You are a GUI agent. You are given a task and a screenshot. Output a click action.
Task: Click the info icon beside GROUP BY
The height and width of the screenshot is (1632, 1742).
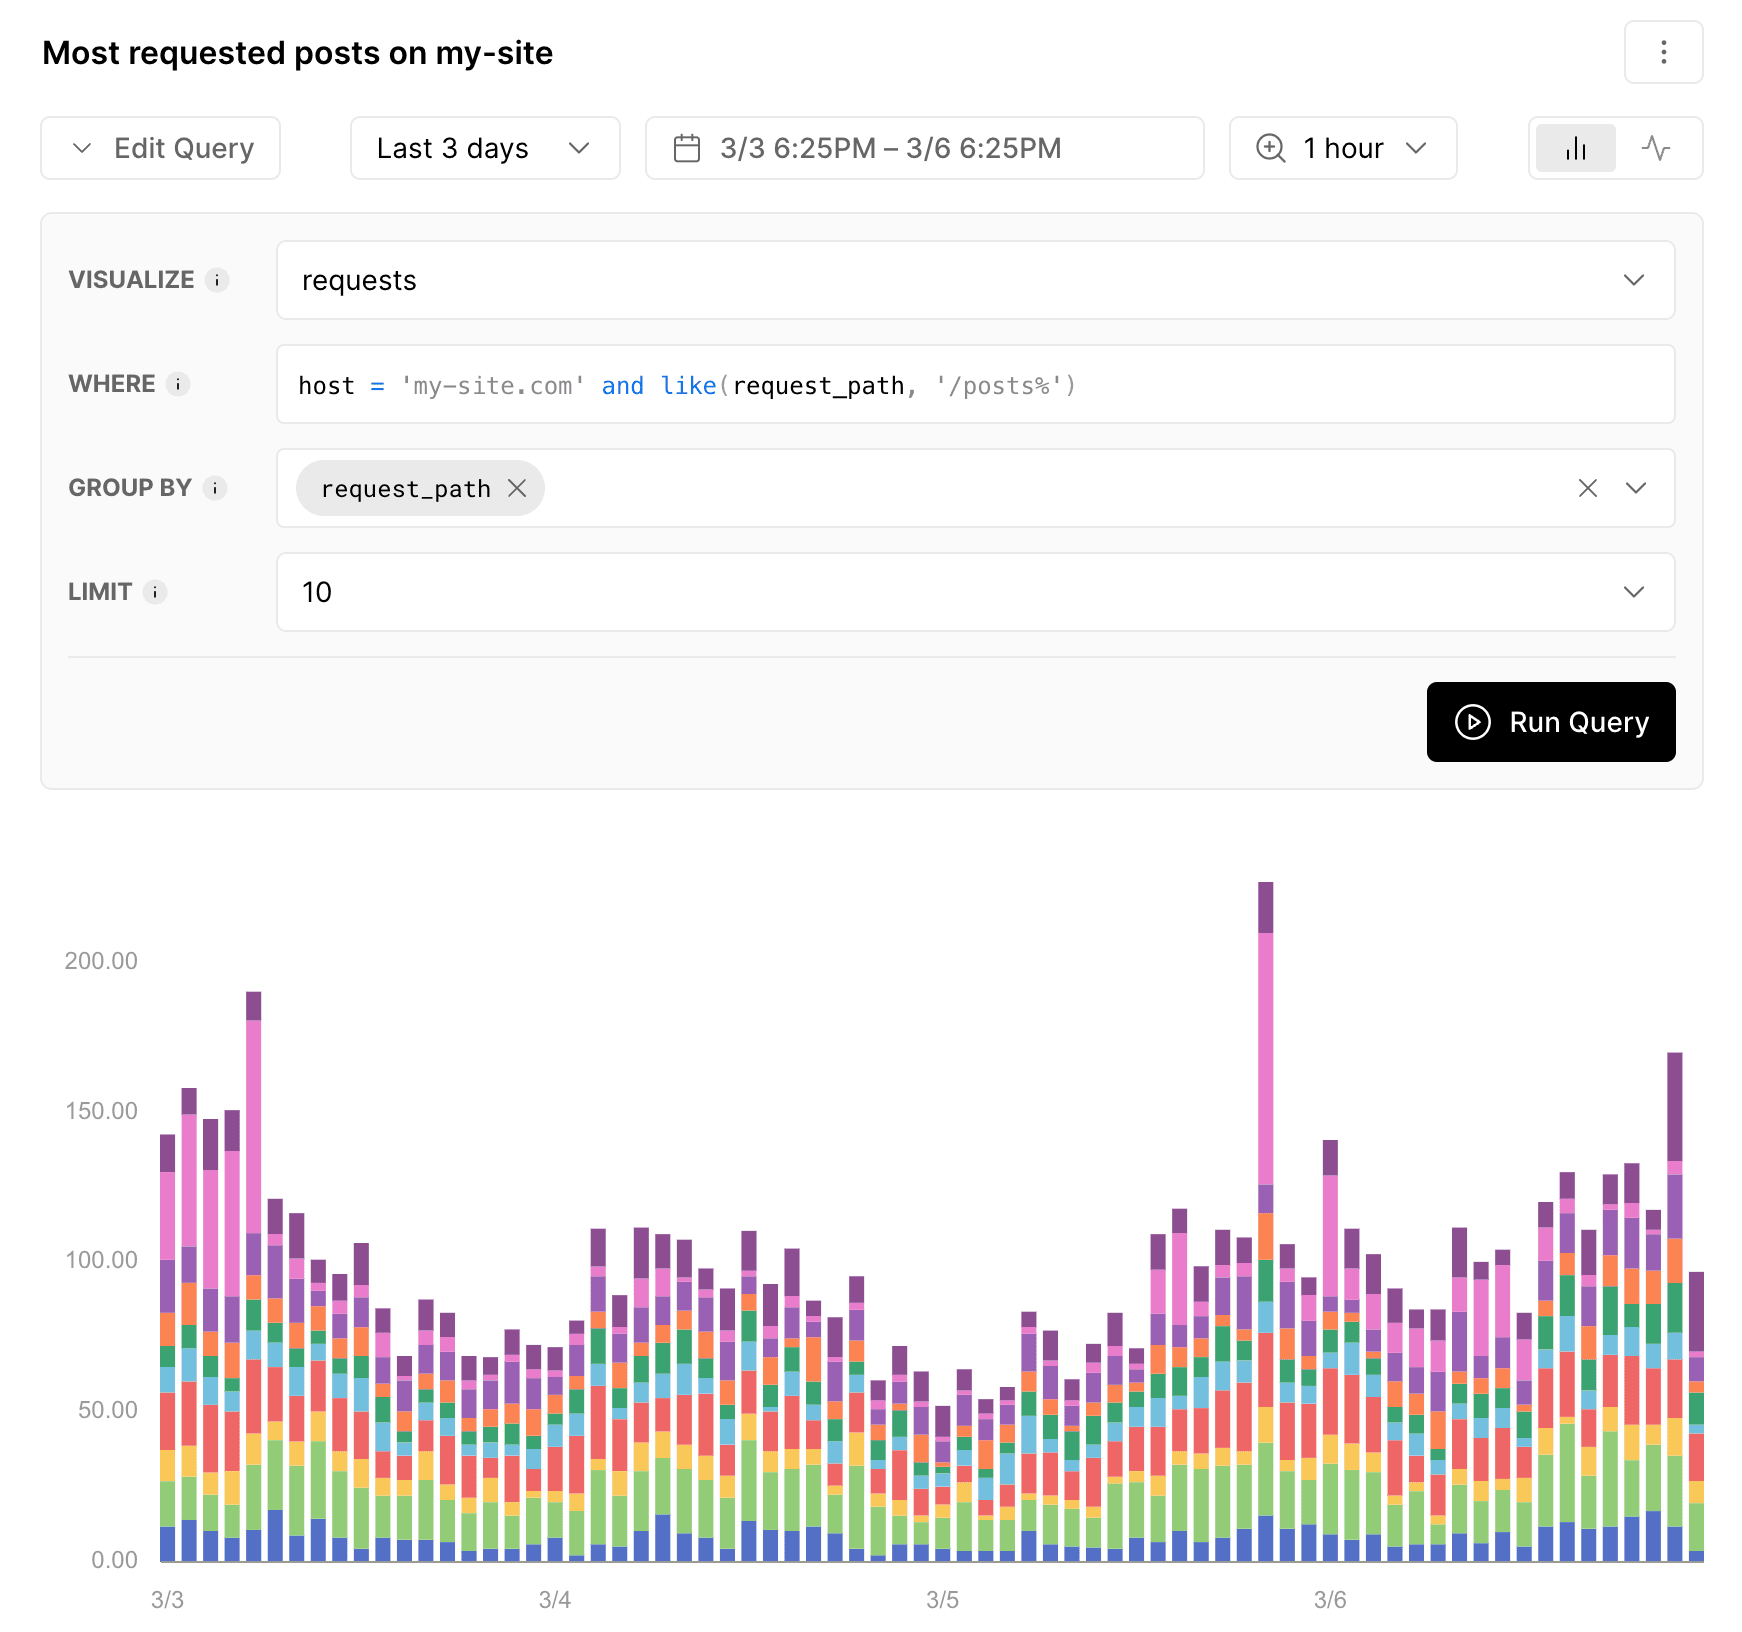point(214,488)
